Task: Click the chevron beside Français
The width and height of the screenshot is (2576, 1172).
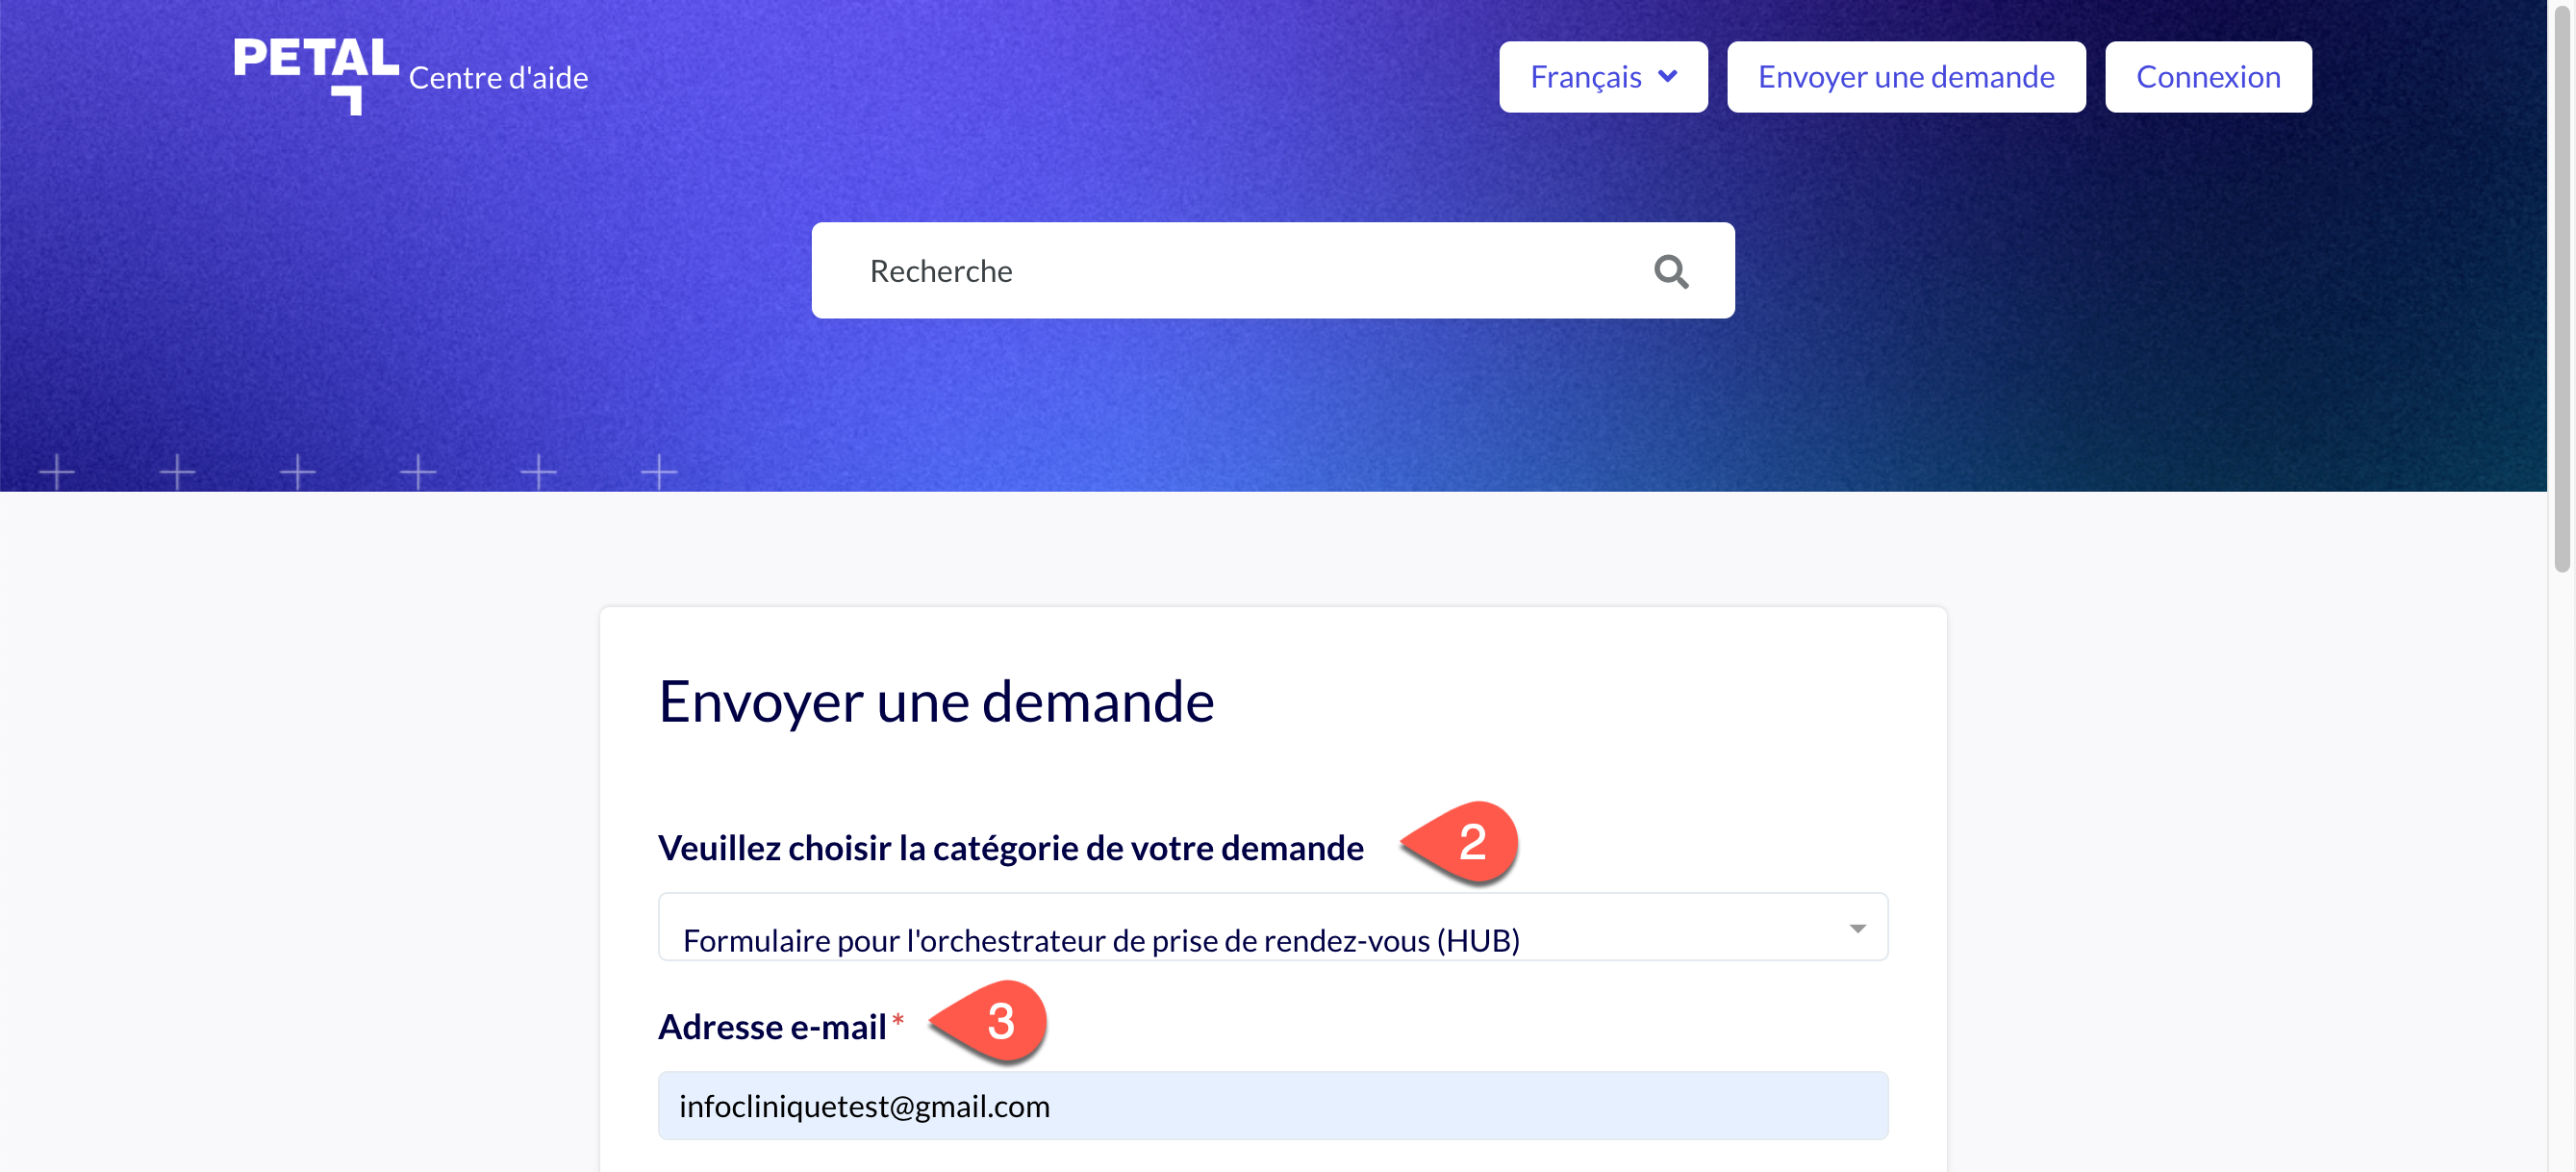Action: (x=1666, y=75)
